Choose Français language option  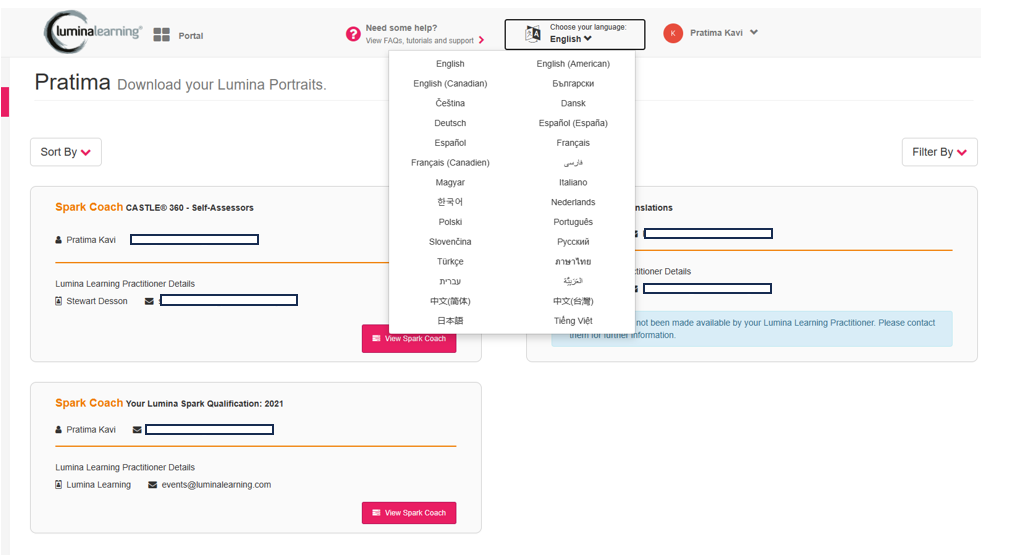pos(573,143)
